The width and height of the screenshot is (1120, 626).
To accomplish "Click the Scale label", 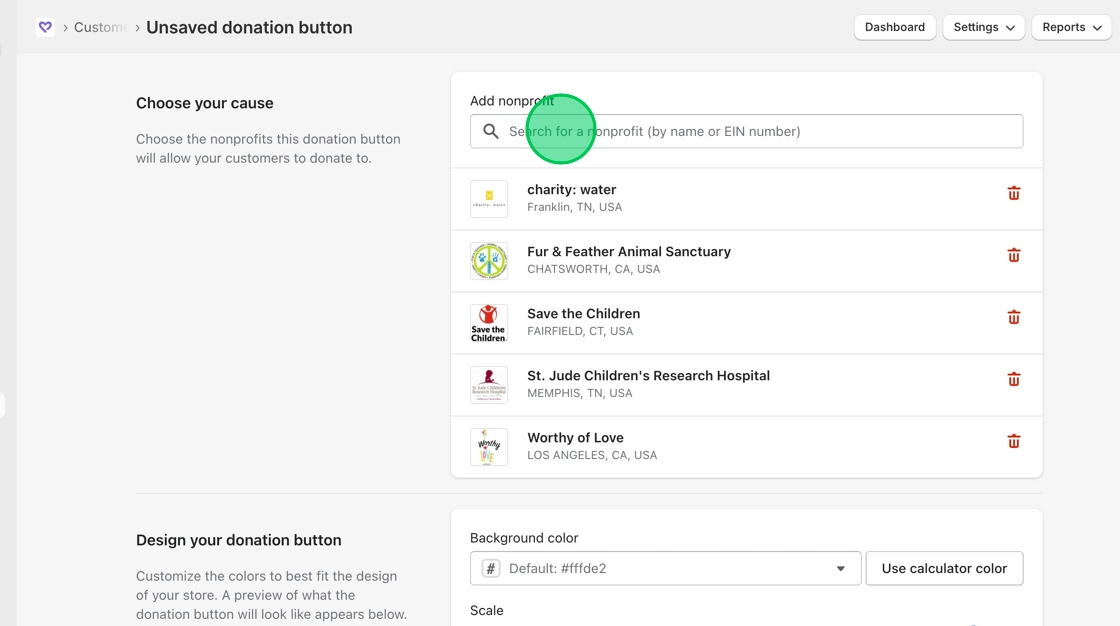I will point(486,610).
